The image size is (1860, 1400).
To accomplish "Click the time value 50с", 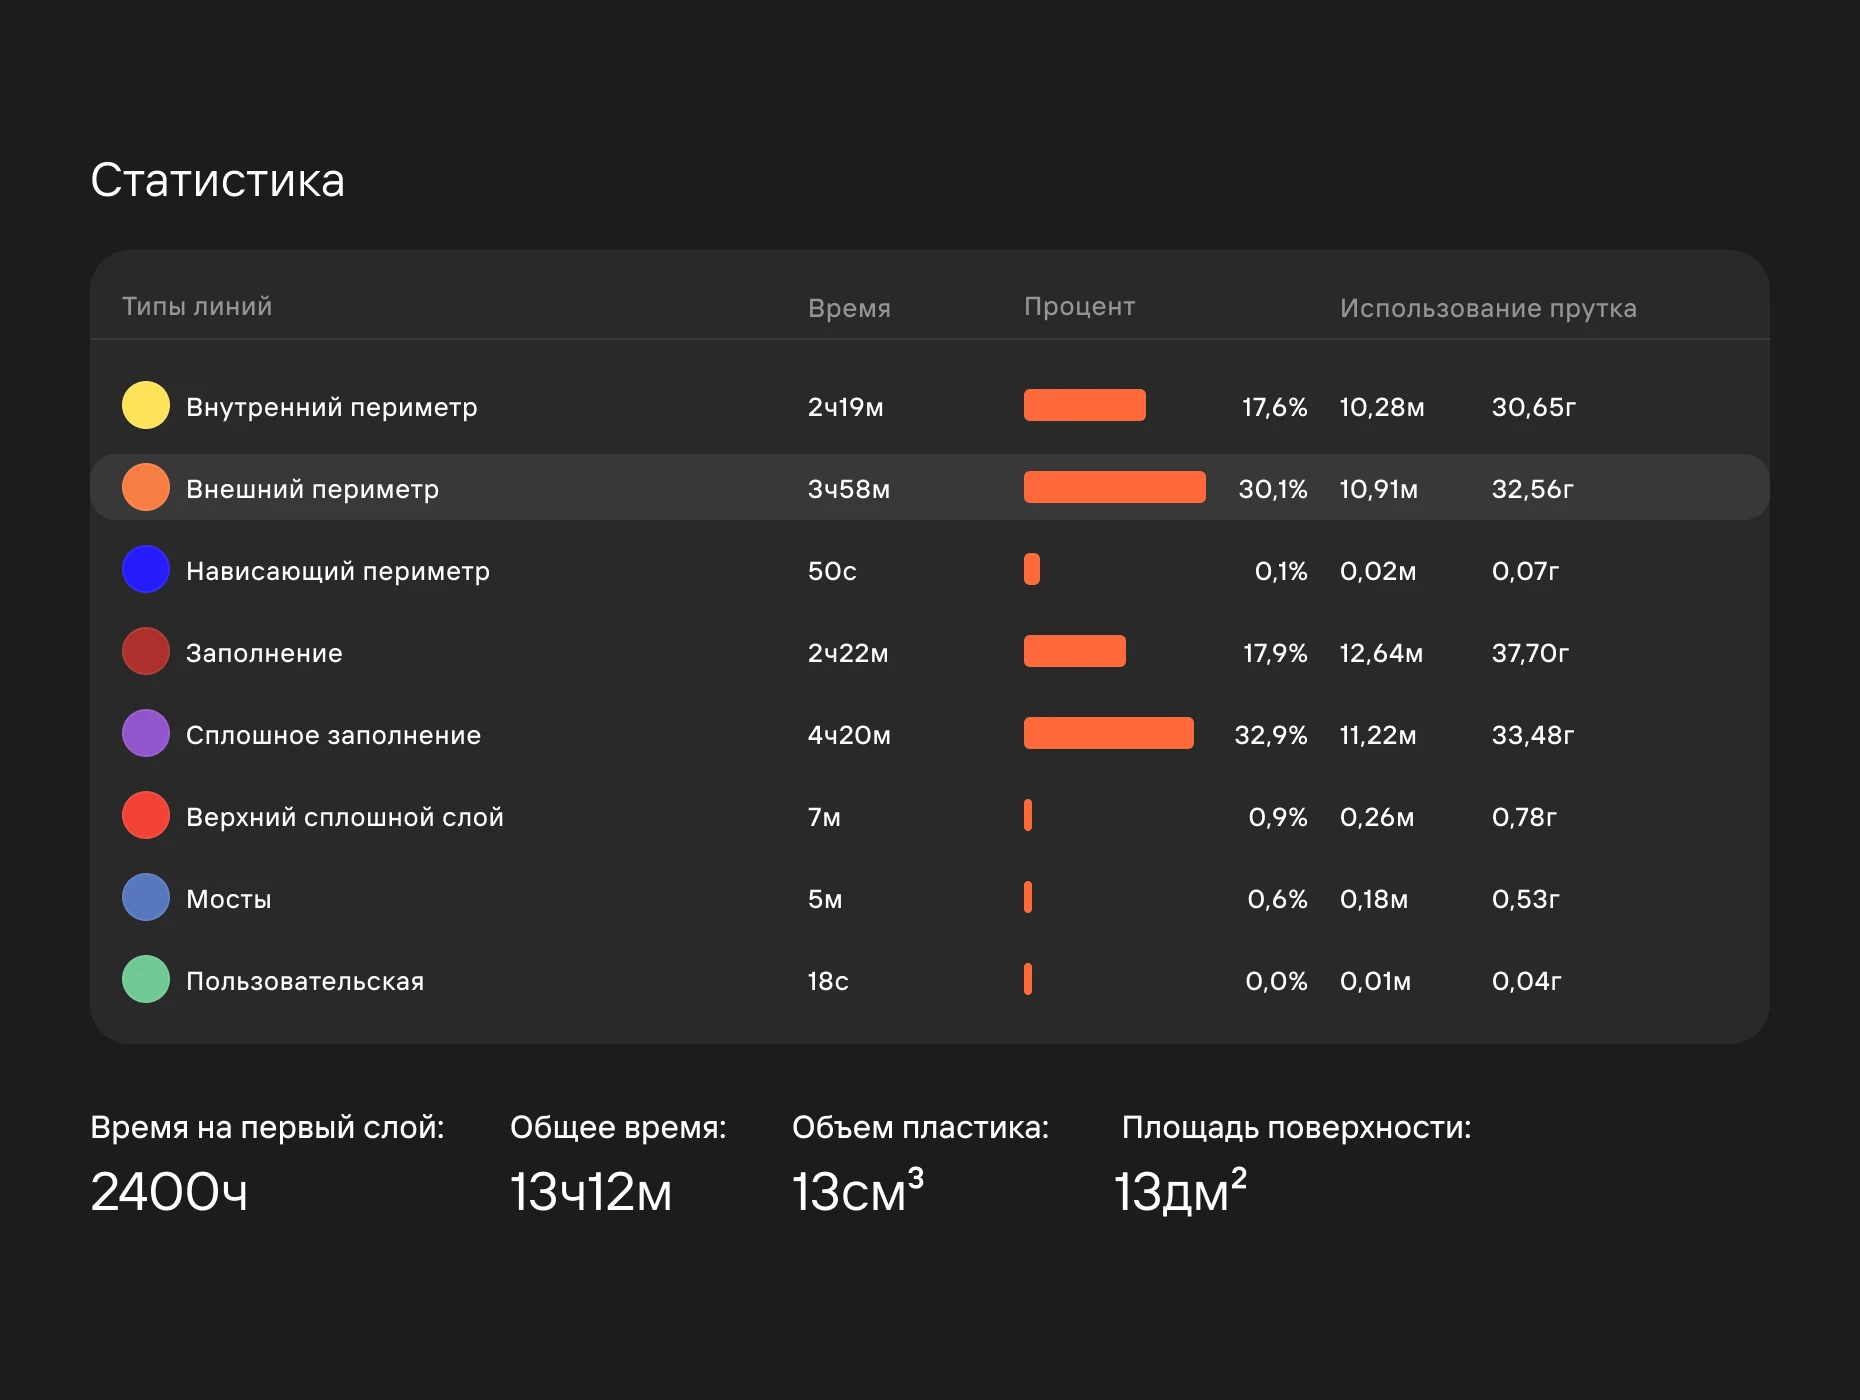I will pyautogui.click(x=832, y=571).
